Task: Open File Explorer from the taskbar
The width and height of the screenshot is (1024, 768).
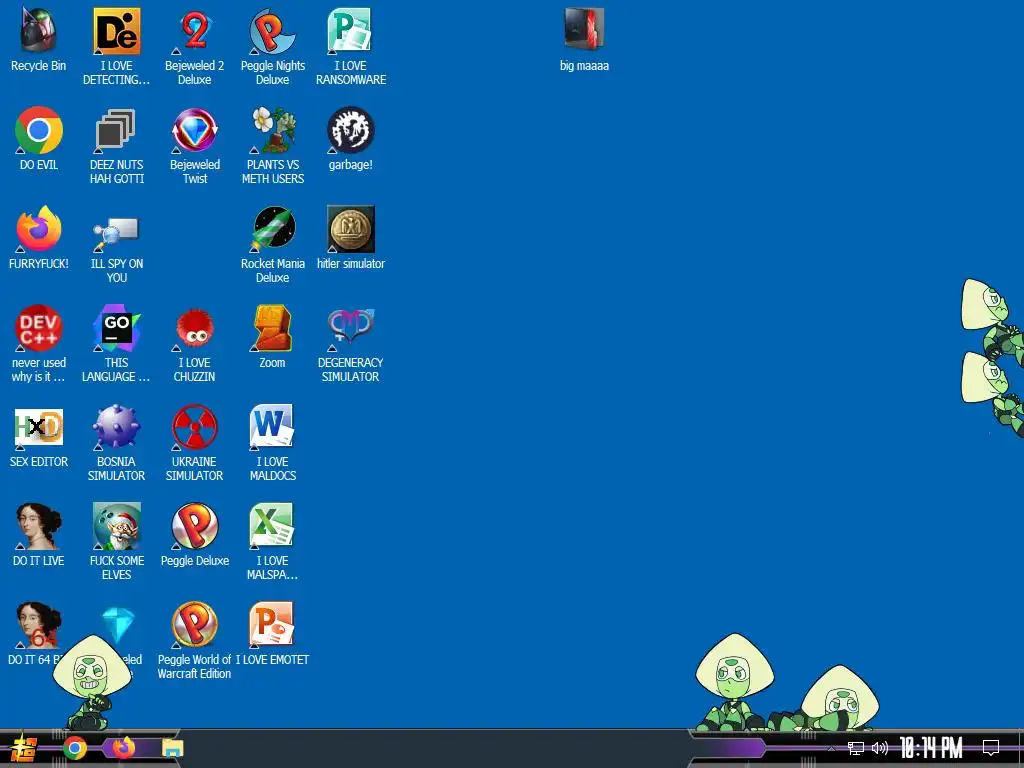Action: tap(172, 748)
